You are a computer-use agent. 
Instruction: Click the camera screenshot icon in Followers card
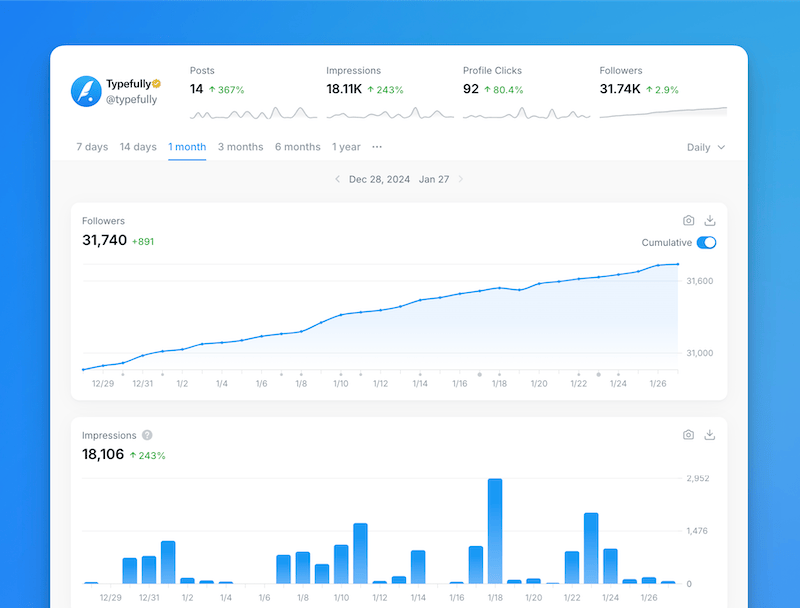pyautogui.click(x=689, y=220)
